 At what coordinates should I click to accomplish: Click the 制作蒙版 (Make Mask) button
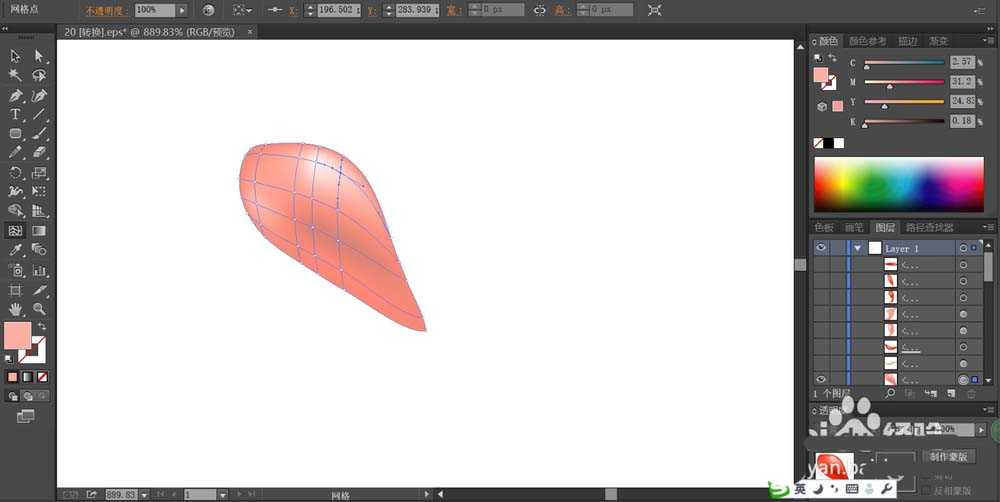(x=950, y=457)
